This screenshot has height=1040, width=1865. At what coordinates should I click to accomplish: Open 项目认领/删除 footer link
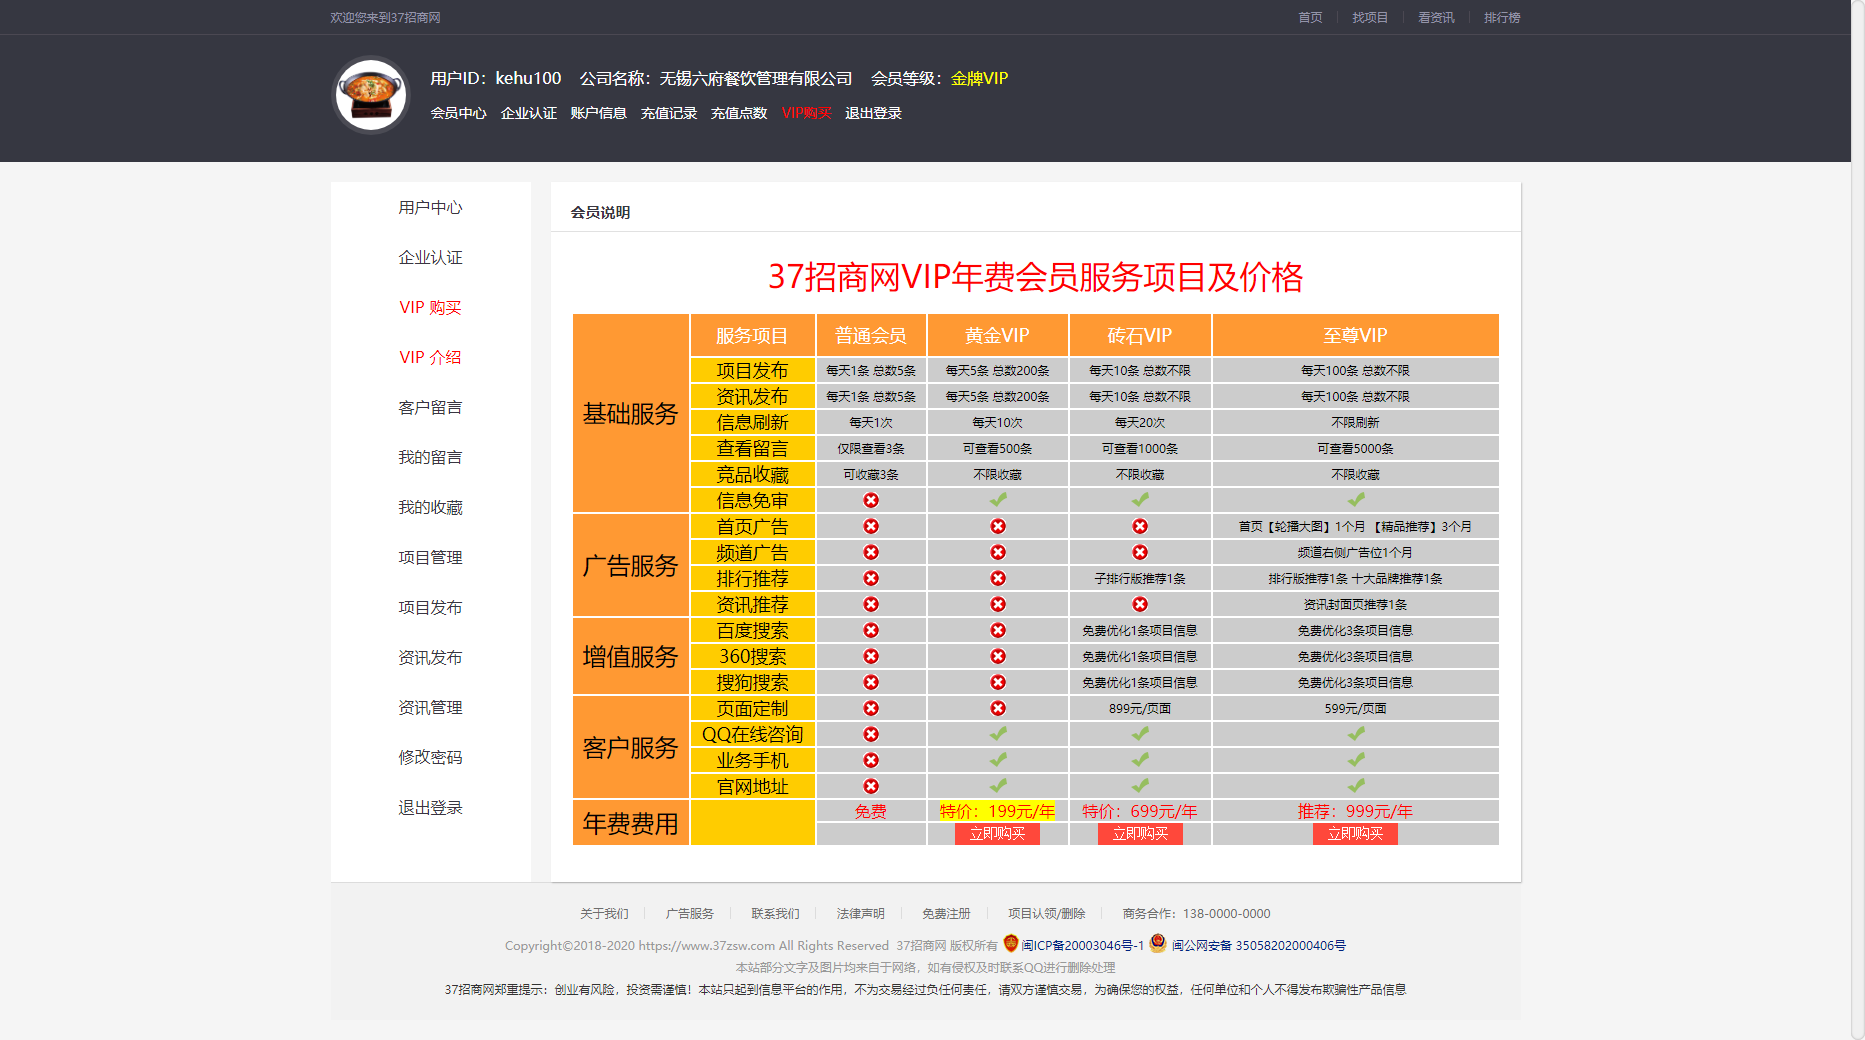pyautogui.click(x=1046, y=914)
